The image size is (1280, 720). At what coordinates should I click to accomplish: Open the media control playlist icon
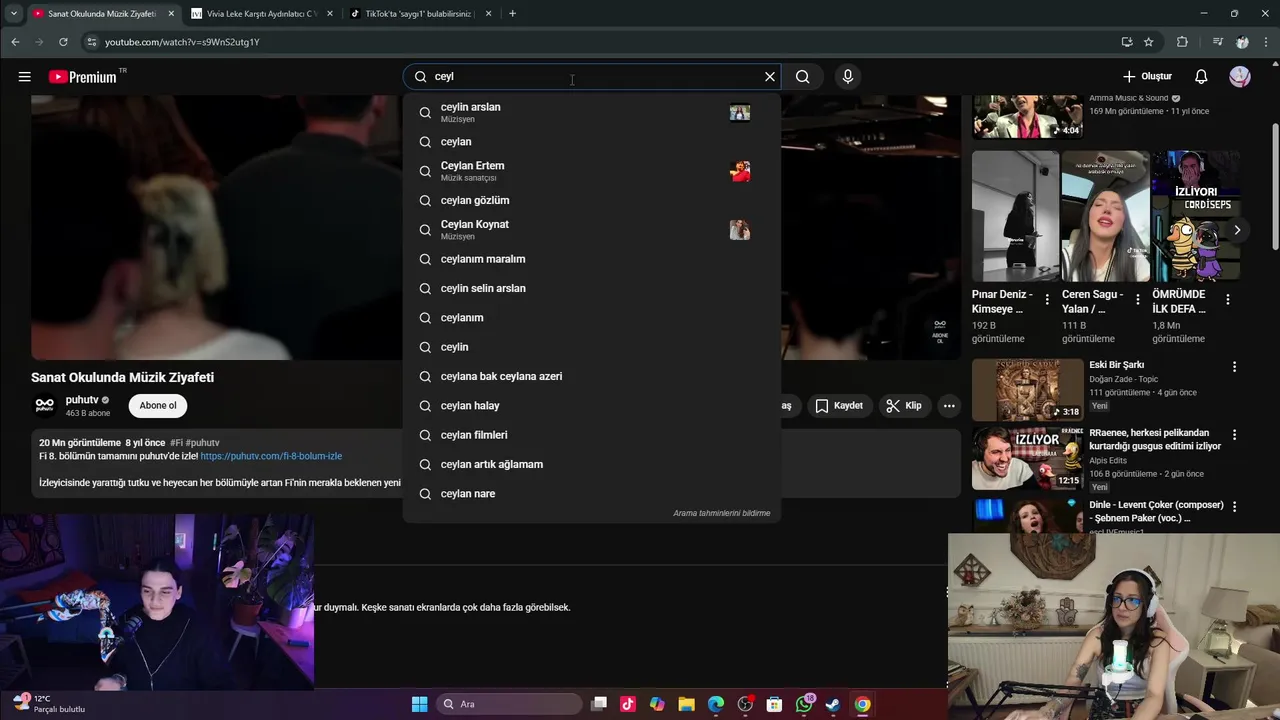click(x=1217, y=42)
